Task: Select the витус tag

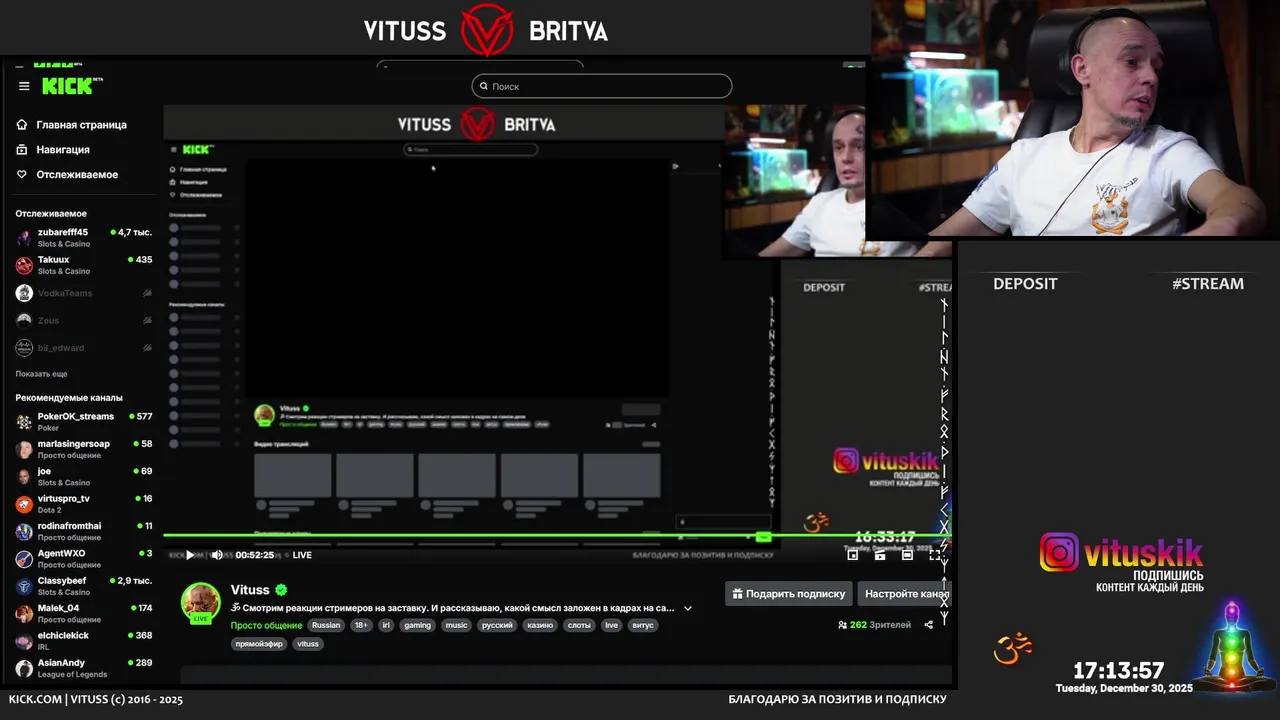Action: pyautogui.click(x=643, y=625)
